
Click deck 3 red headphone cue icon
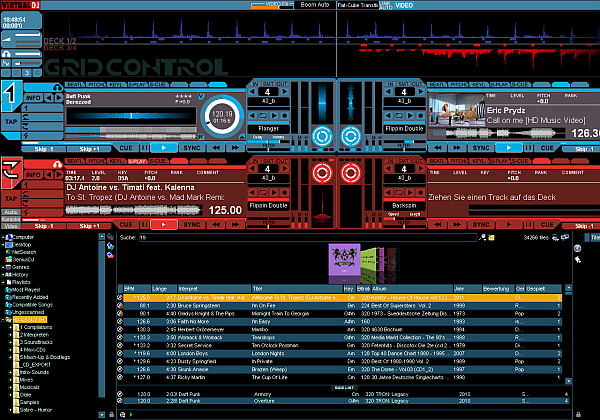pos(57,164)
